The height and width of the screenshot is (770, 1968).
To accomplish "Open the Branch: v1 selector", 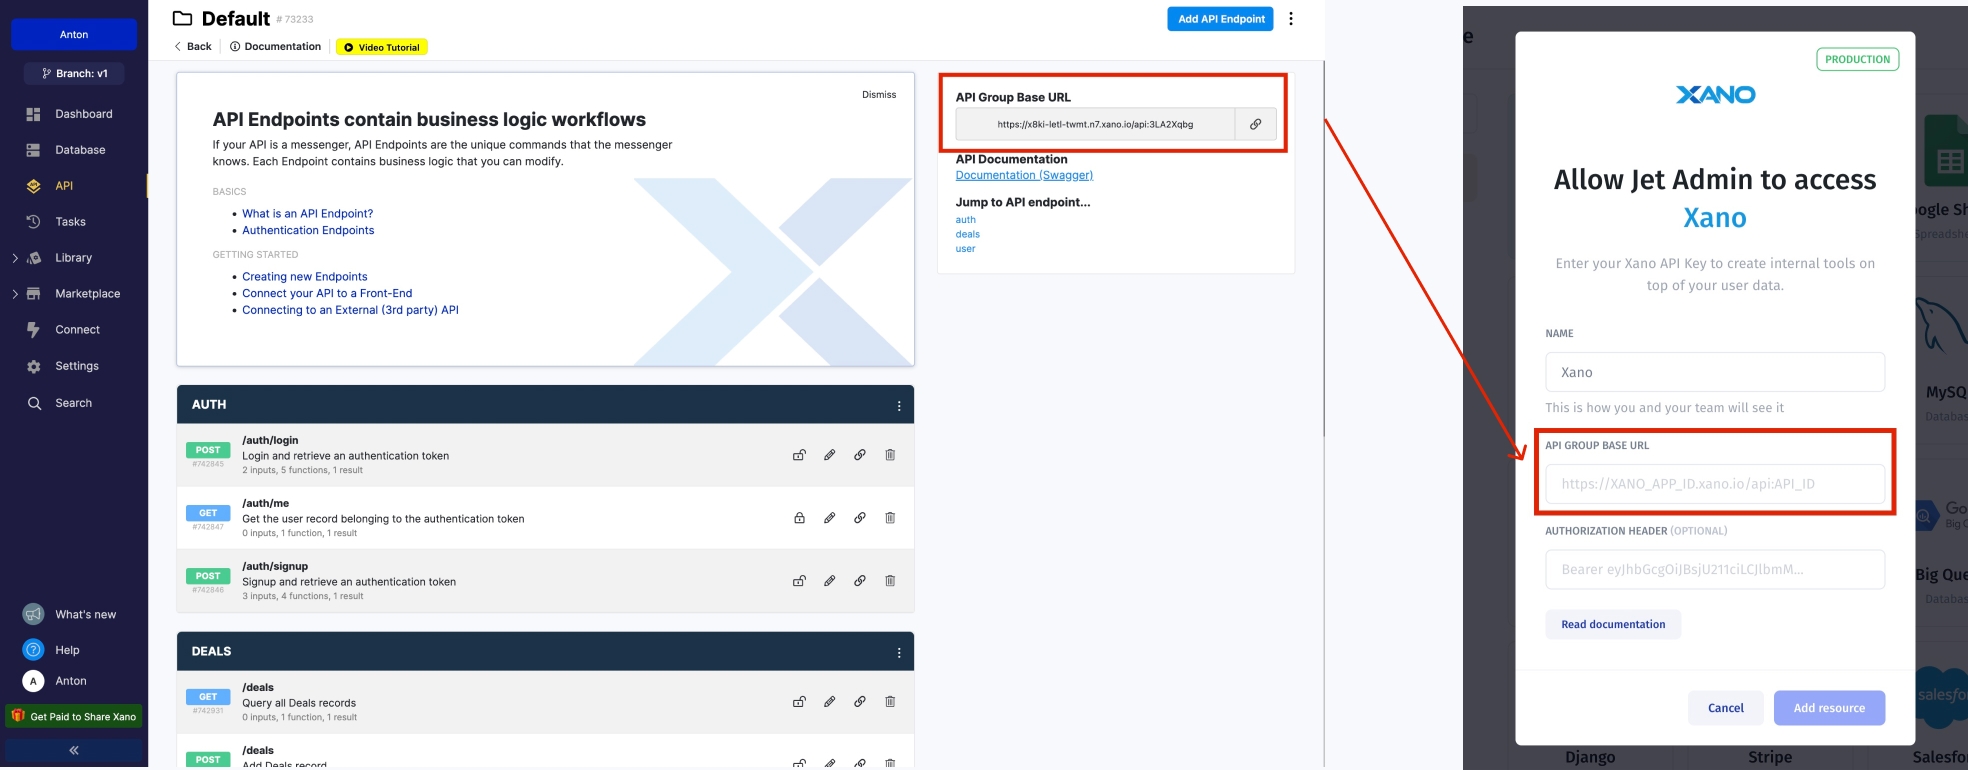I will coord(74,73).
